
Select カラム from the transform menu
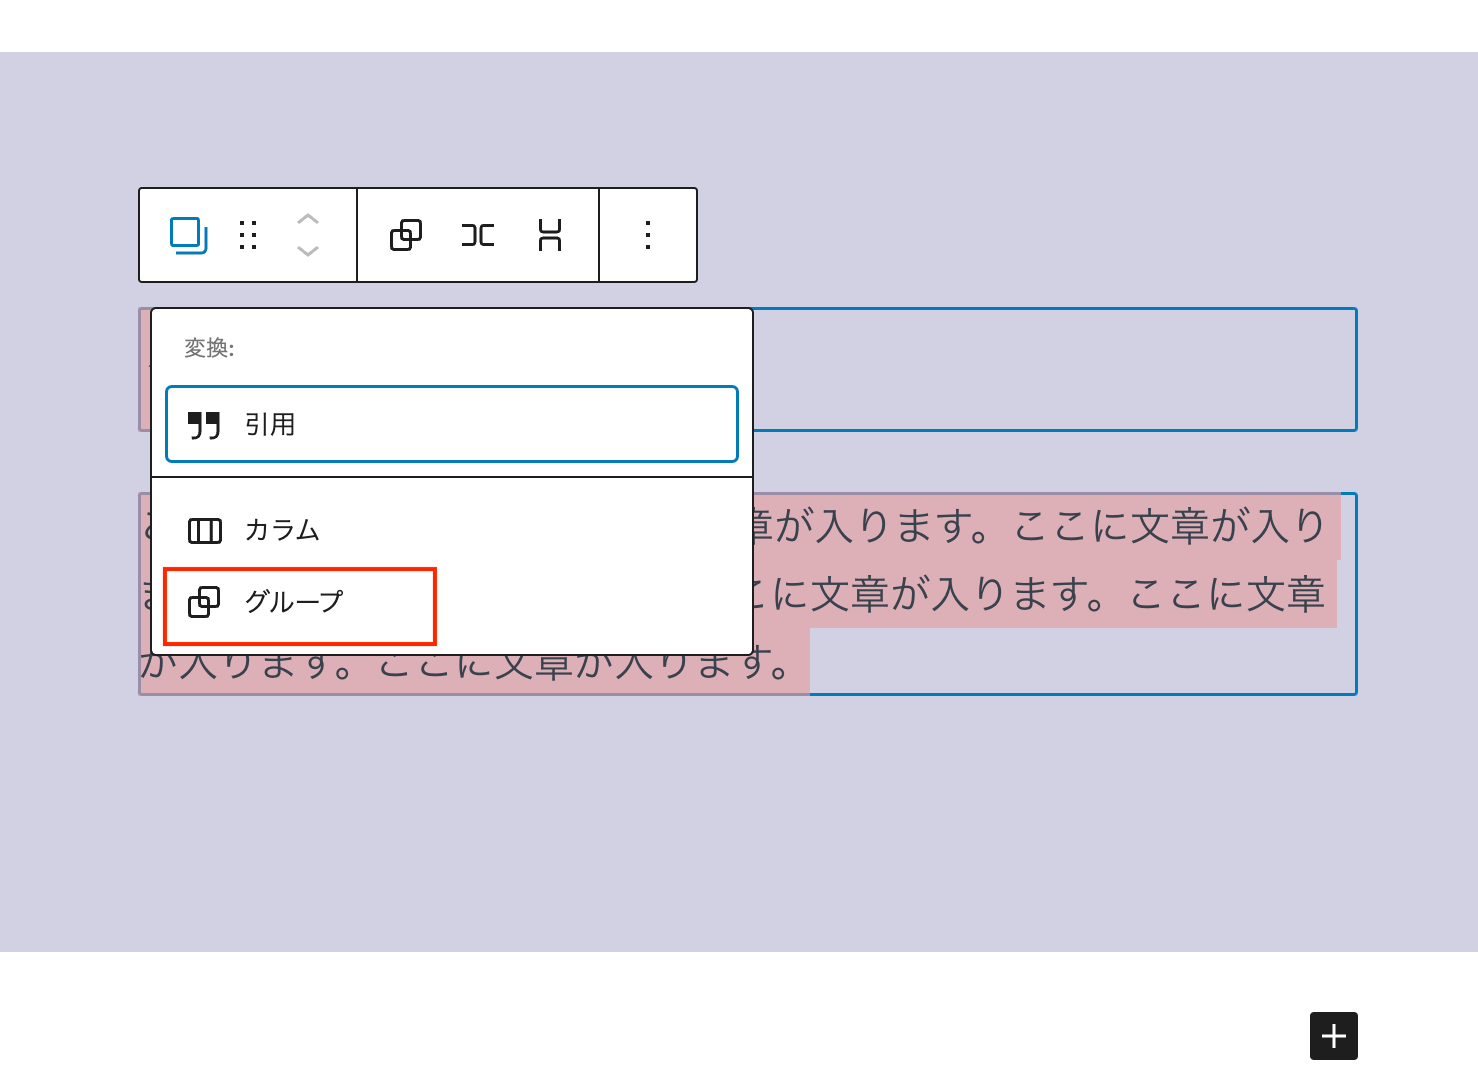[282, 530]
